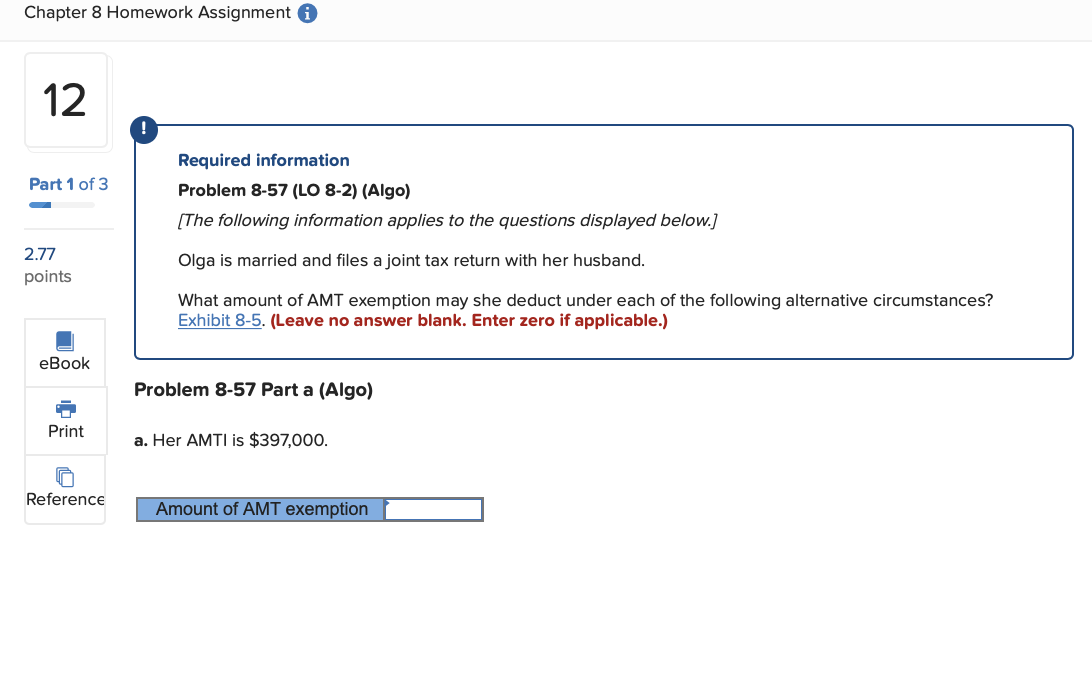The height and width of the screenshot is (674, 1092).
Task: Open the Exhibit 8-5 link
Action: pyautogui.click(x=219, y=320)
